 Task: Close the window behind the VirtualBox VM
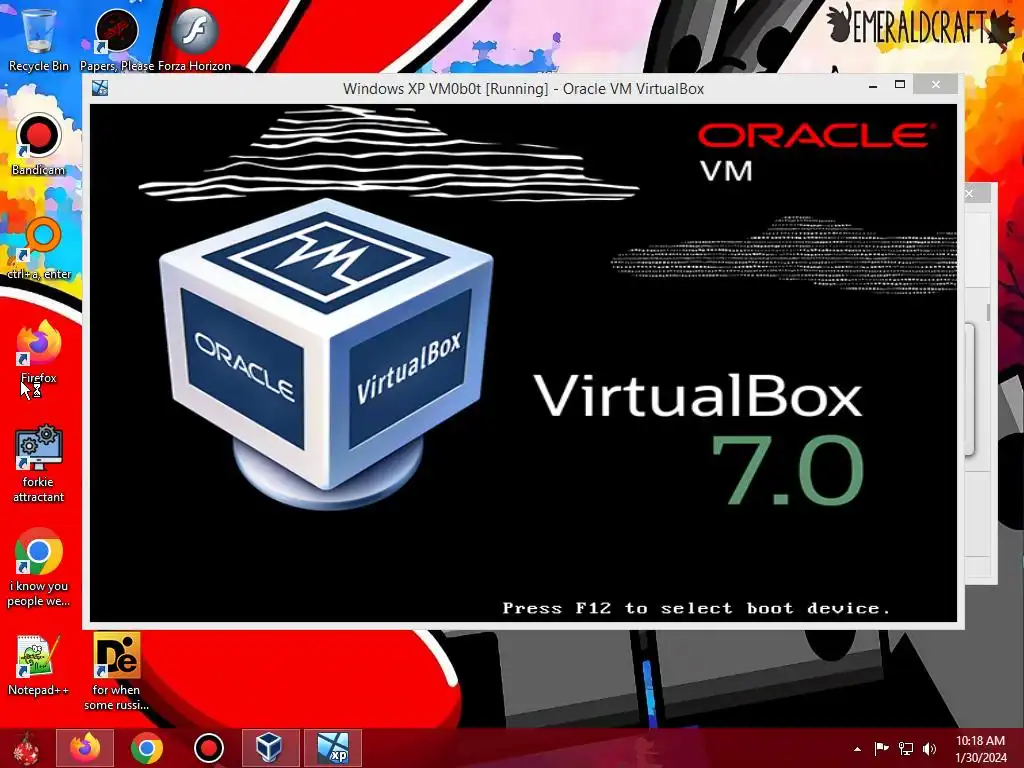pyautogui.click(x=970, y=193)
